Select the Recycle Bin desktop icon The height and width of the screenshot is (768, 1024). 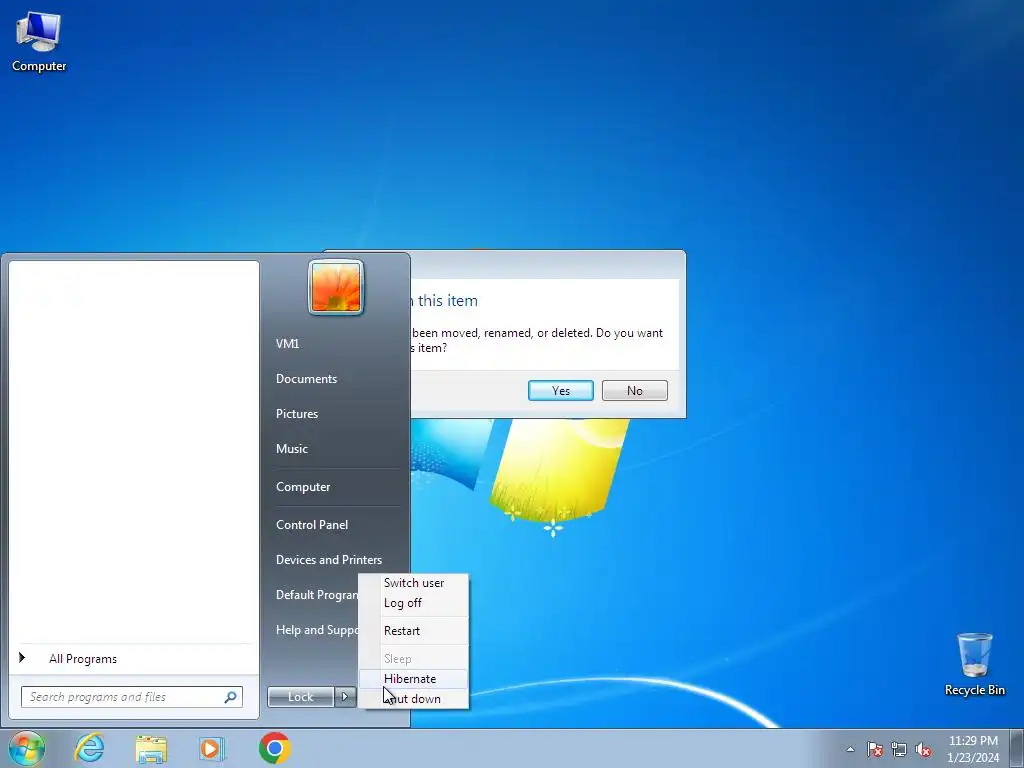click(974, 664)
